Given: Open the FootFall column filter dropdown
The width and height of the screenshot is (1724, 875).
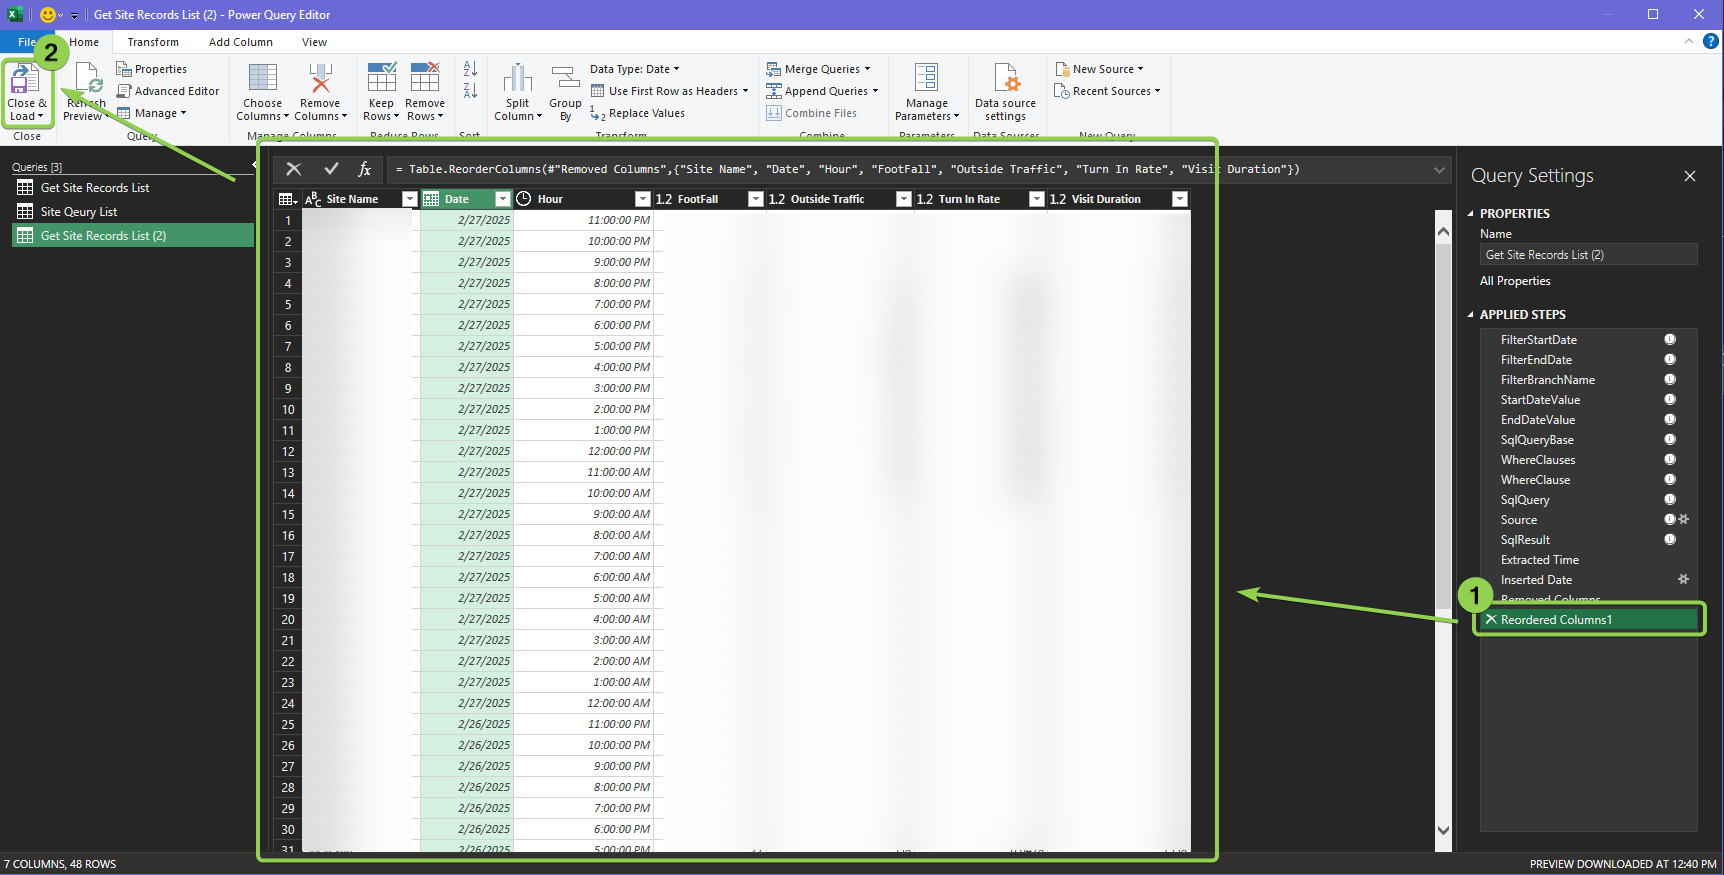Looking at the screenshot, I should coord(756,199).
